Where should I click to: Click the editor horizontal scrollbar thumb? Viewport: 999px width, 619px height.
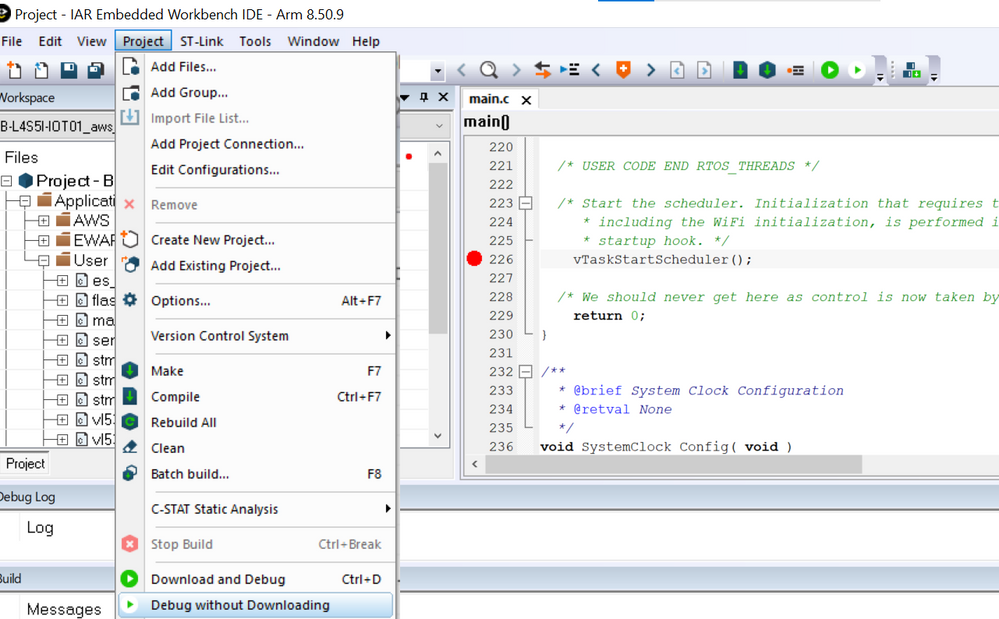point(673,464)
